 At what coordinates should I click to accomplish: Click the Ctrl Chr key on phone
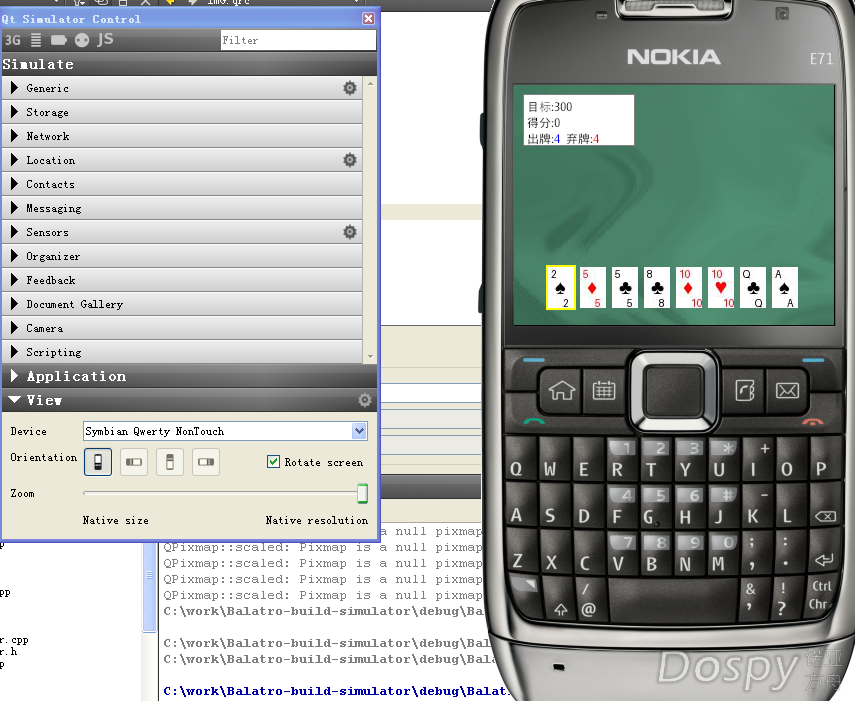(x=820, y=595)
